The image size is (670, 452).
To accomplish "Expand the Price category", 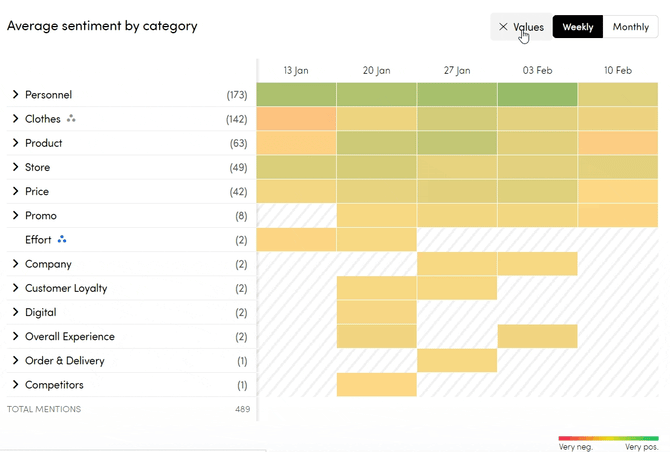I will [x=16, y=191].
